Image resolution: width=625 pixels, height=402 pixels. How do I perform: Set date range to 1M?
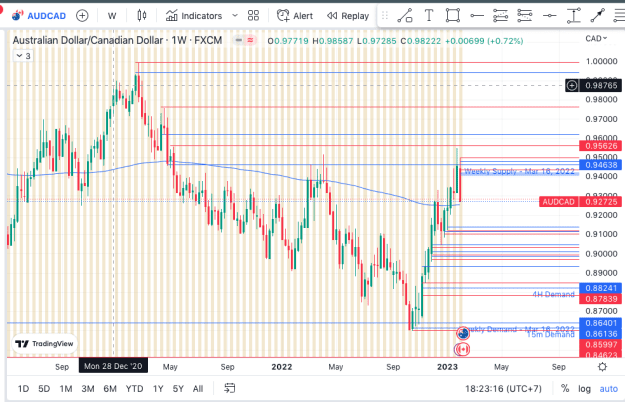66,388
